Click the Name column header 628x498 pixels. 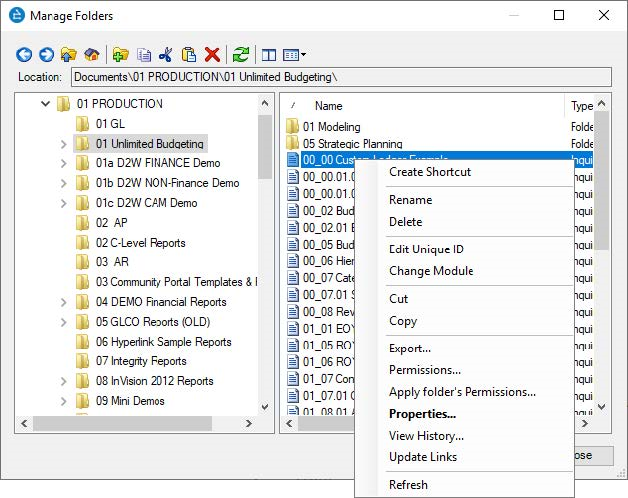pos(329,106)
